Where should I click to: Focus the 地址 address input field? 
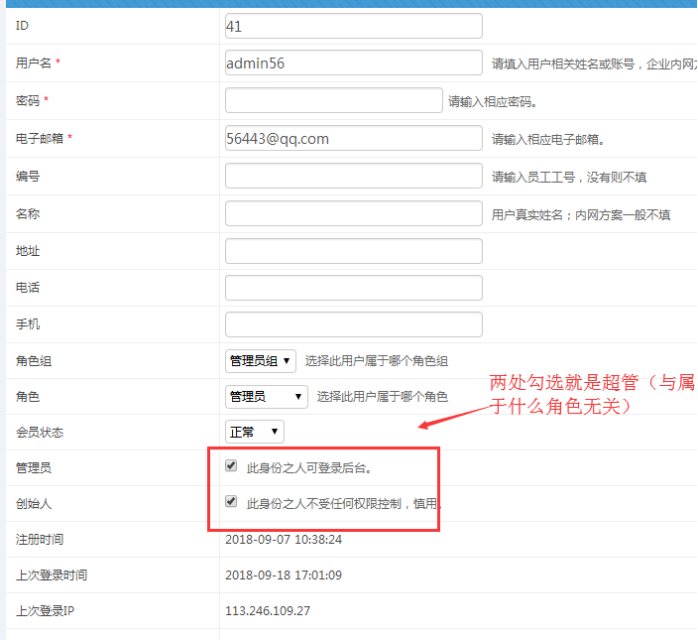pyautogui.click(x=353, y=250)
